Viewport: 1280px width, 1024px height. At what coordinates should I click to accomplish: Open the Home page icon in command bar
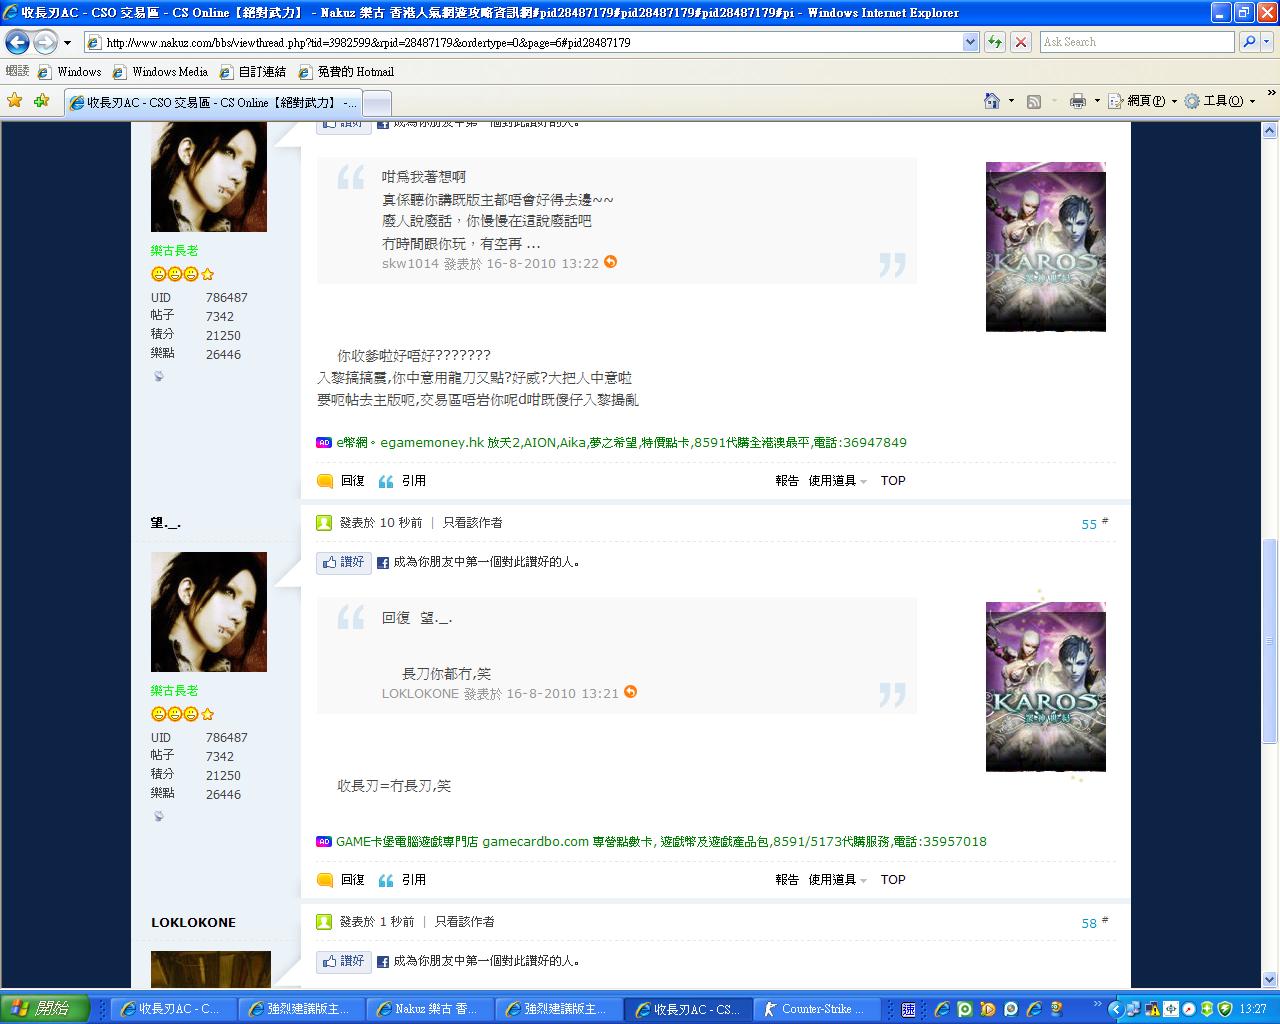click(991, 101)
